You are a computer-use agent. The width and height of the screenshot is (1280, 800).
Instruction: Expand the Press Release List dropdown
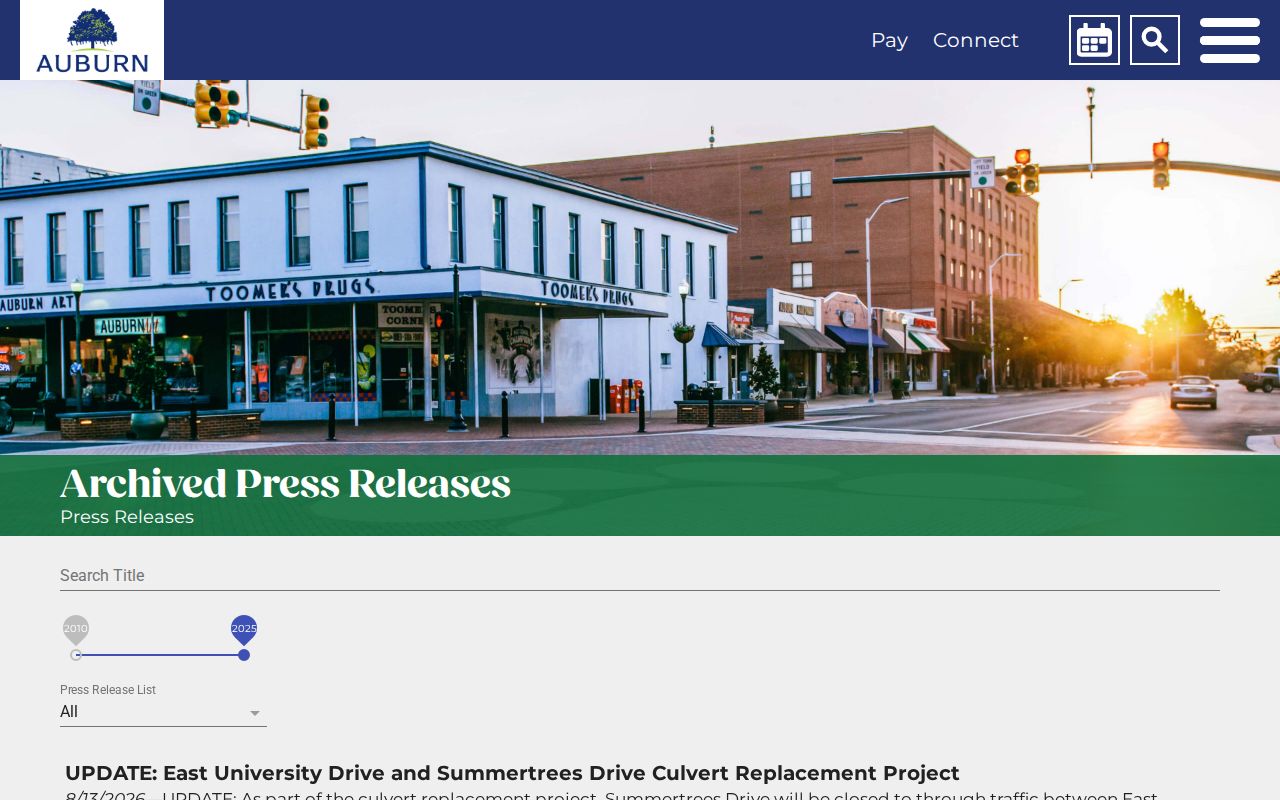[x=163, y=712]
